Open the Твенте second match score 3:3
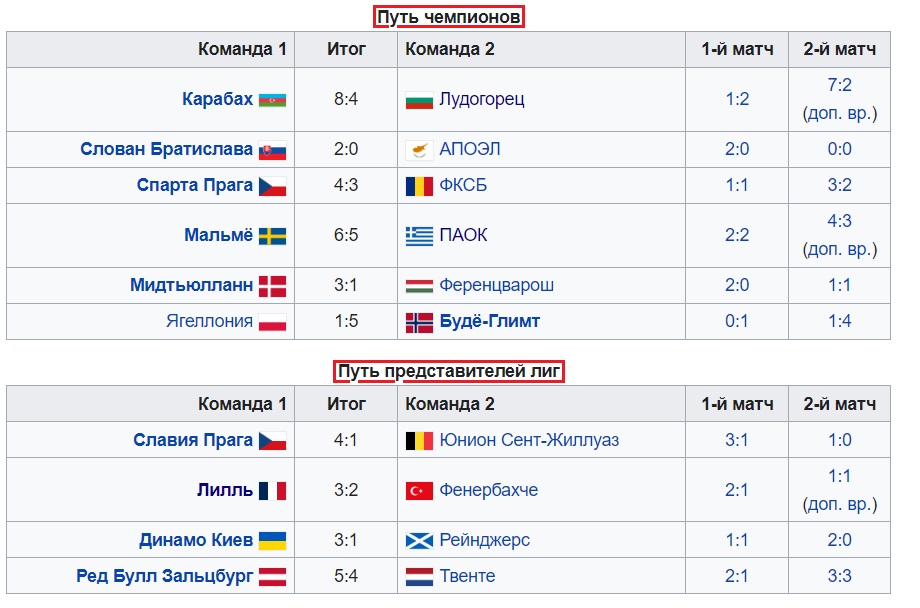 click(x=839, y=576)
